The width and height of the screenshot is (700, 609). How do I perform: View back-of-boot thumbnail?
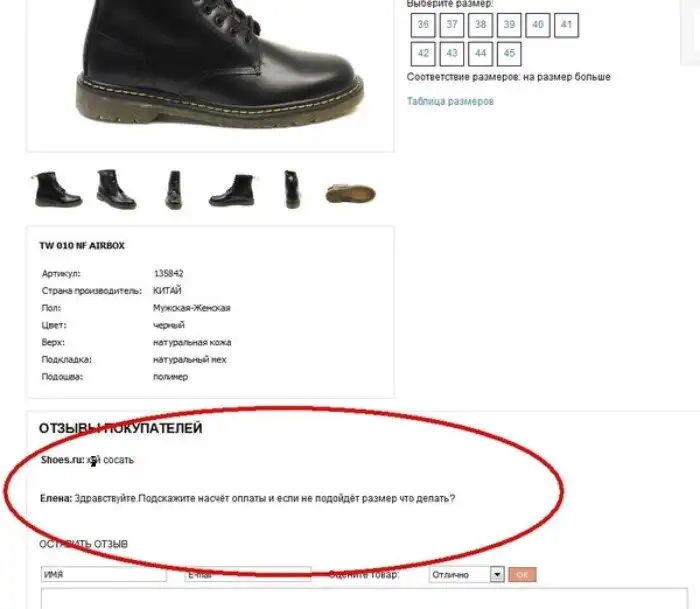292,189
